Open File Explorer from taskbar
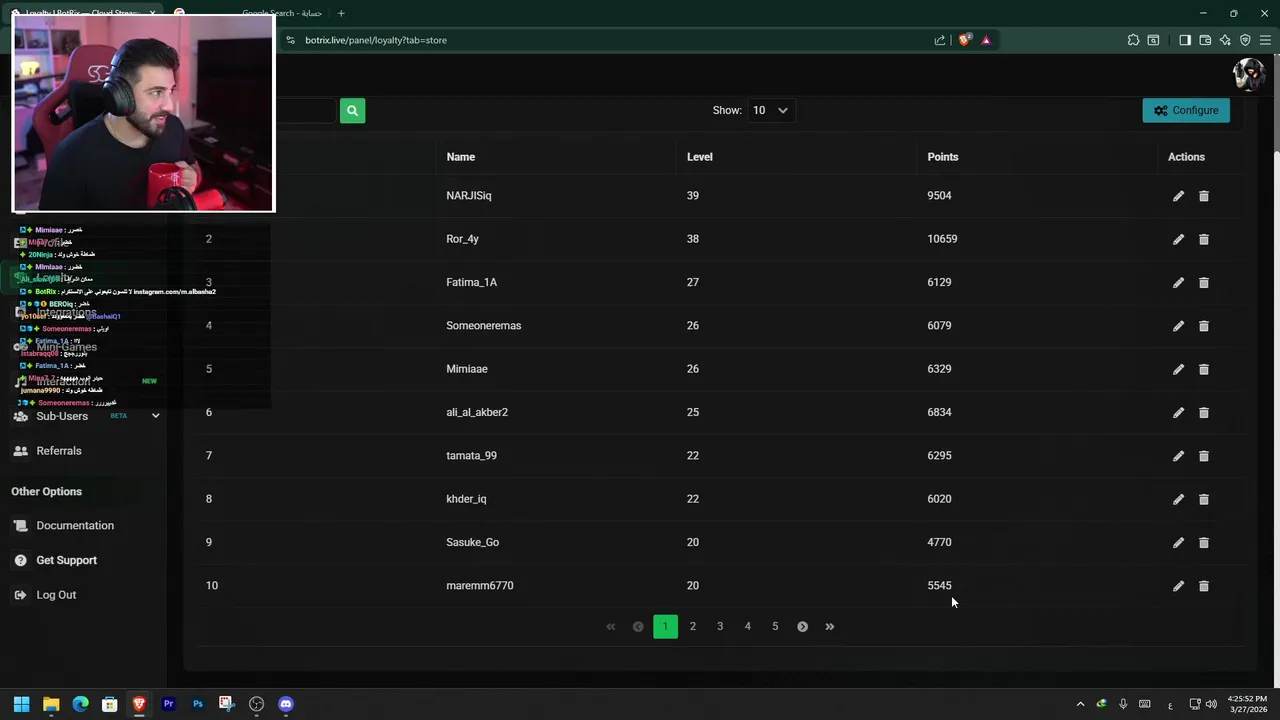Viewport: 1280px width, 720px height. pos(51,704)
